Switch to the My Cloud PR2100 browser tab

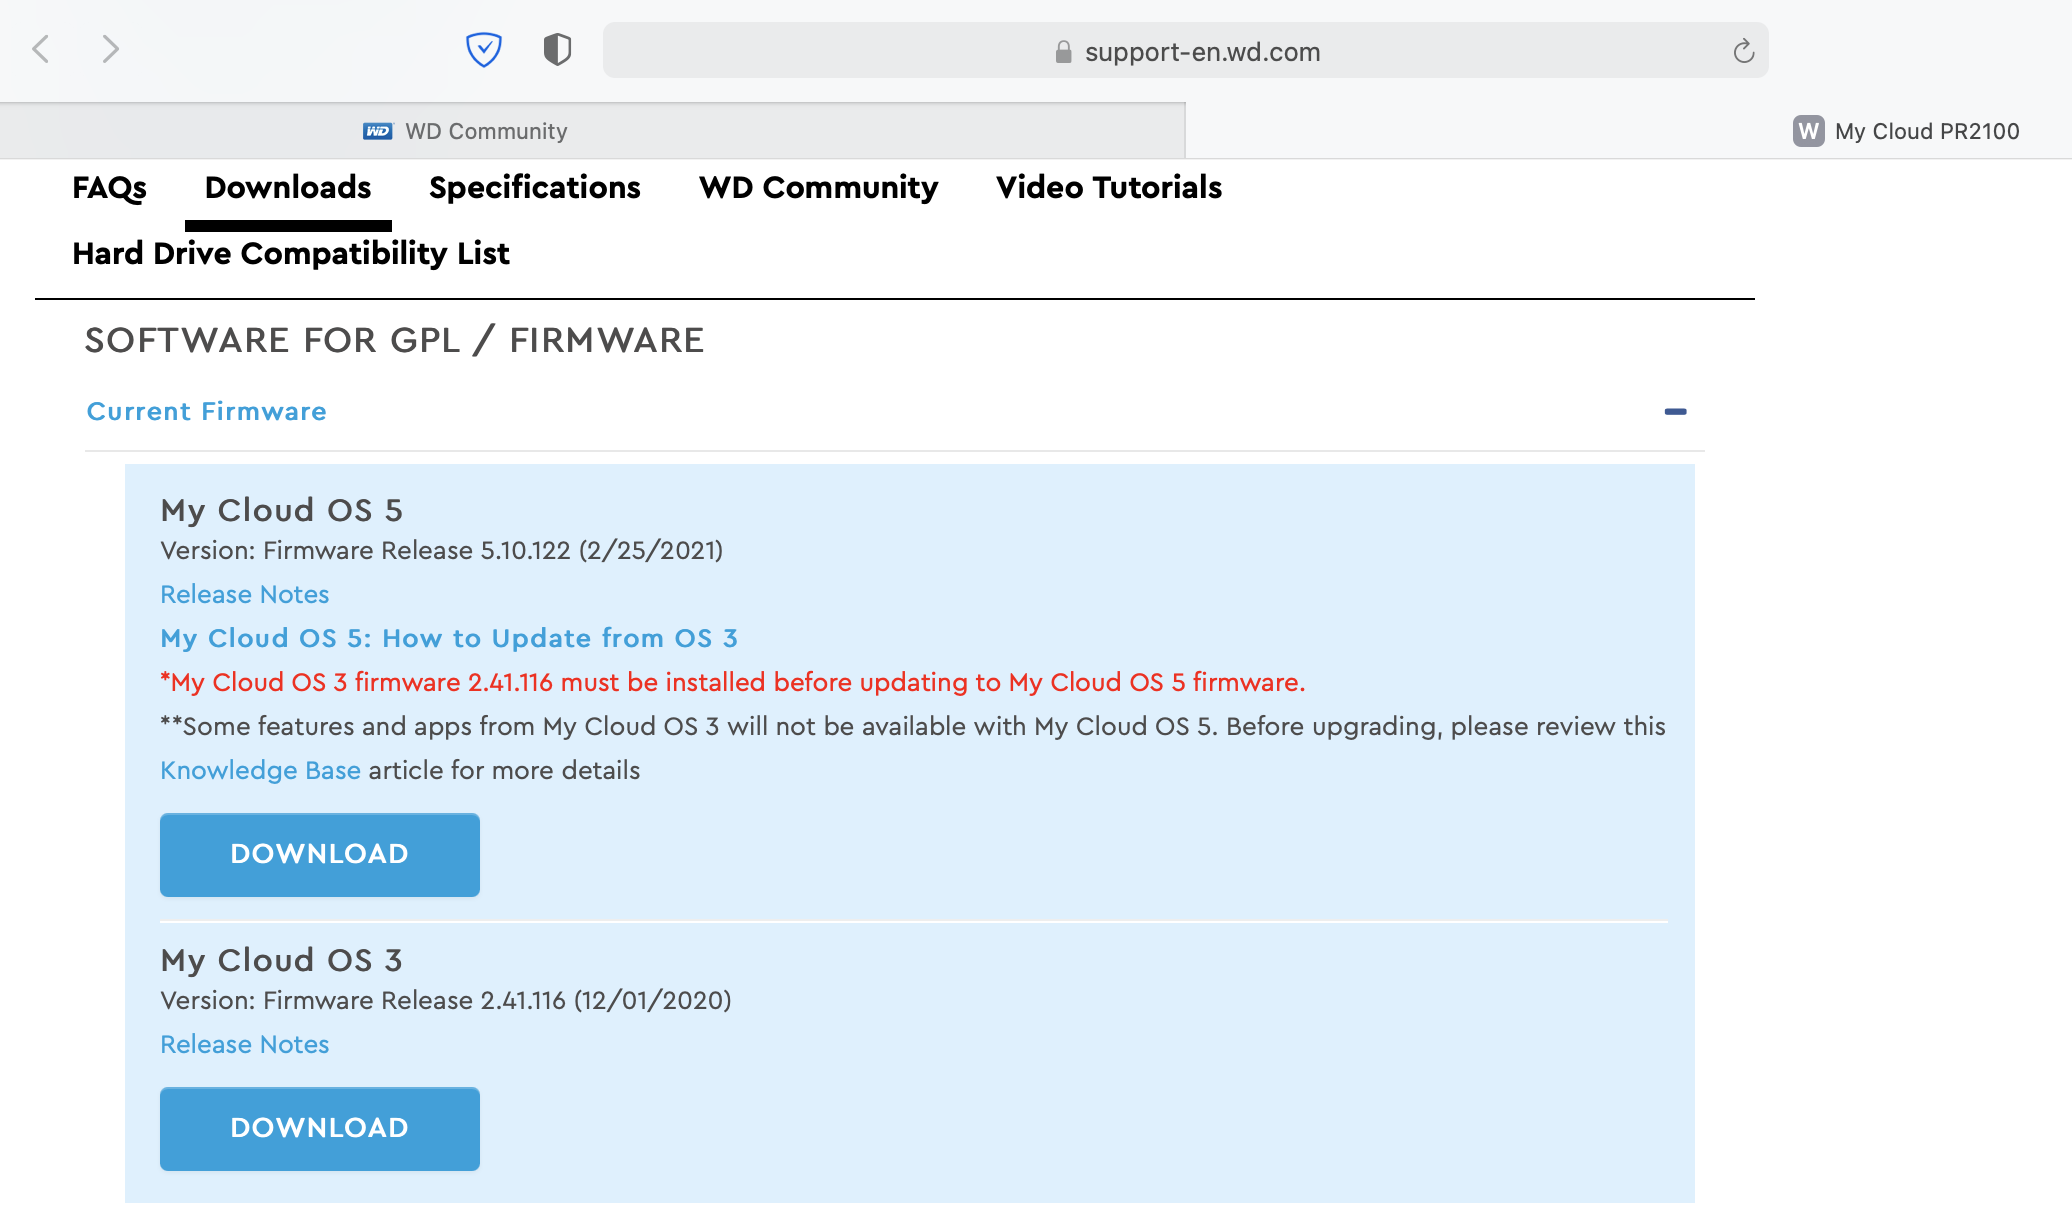click(x=1628, y=131)
